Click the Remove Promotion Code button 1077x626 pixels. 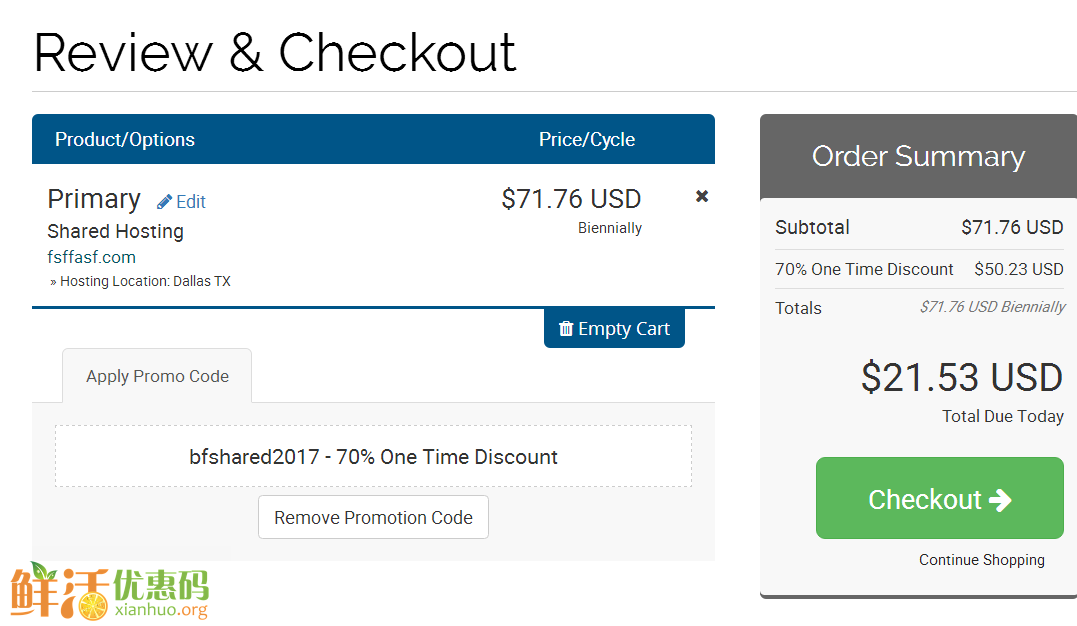pos(373,517)
